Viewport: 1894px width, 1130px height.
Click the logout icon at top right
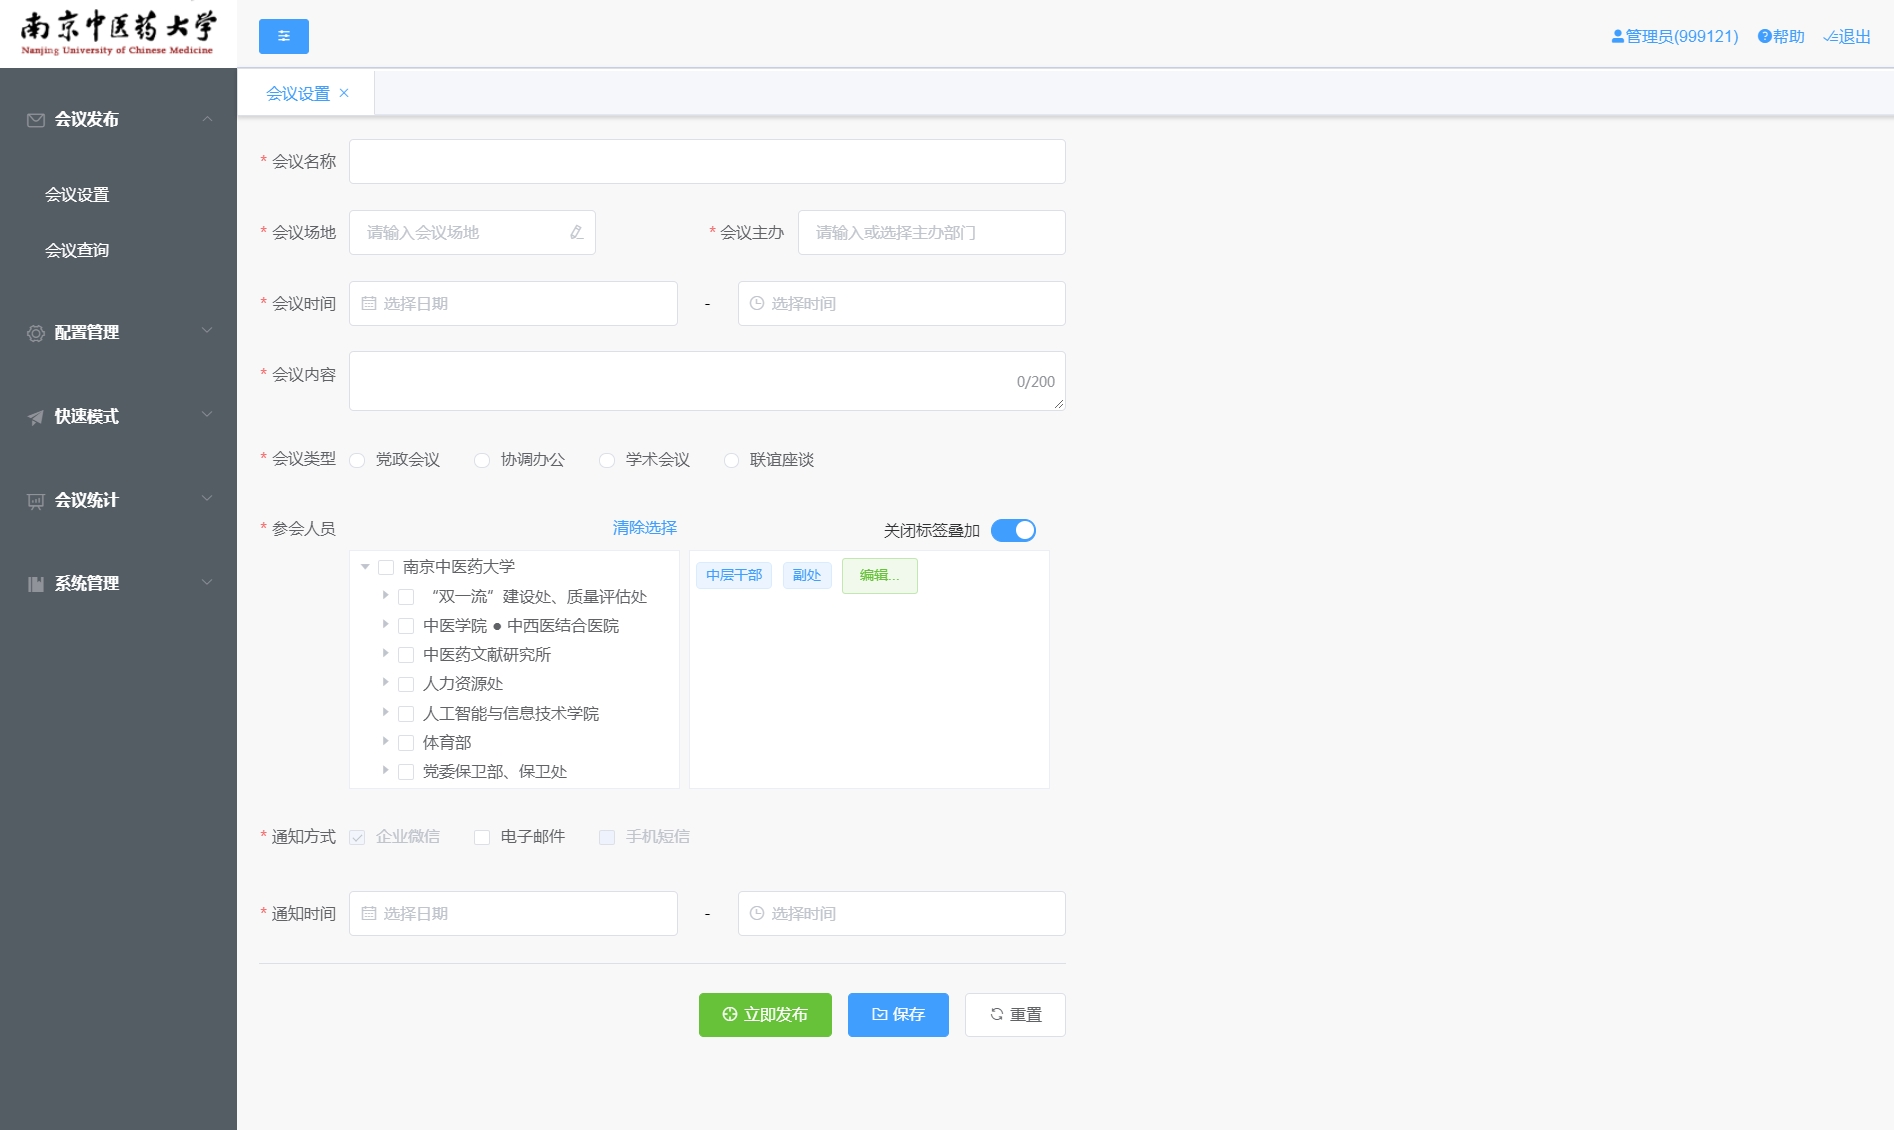pos(1830,37)
